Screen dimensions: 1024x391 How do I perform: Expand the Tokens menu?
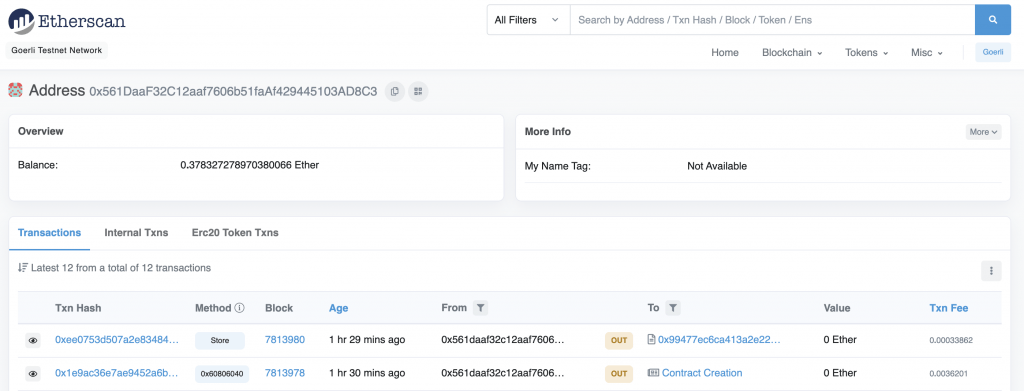866,52
